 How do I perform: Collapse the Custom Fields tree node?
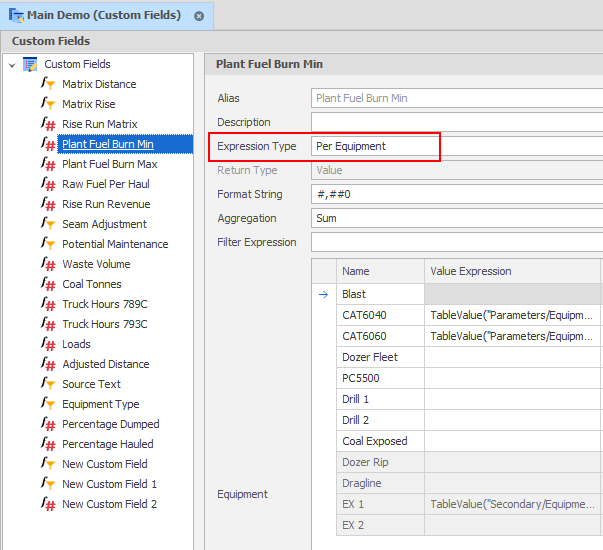click(11, 65)
